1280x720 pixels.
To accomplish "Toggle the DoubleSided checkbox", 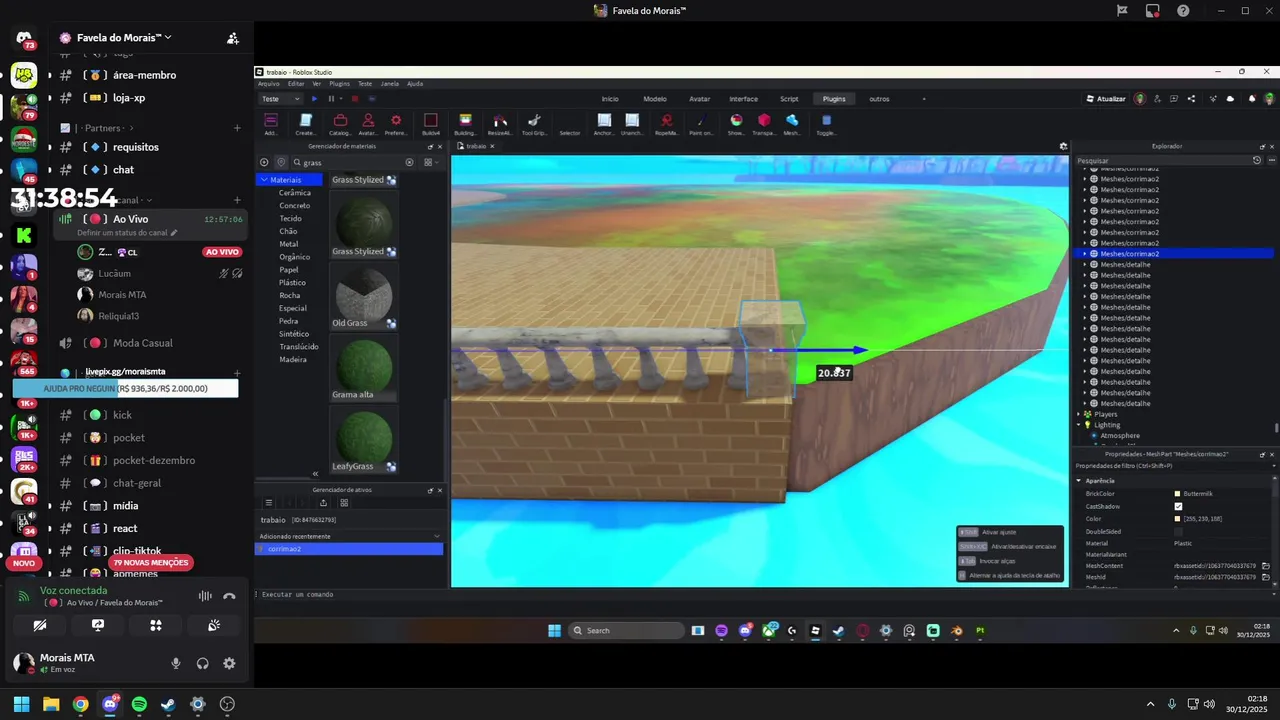I will (1178, 531).
